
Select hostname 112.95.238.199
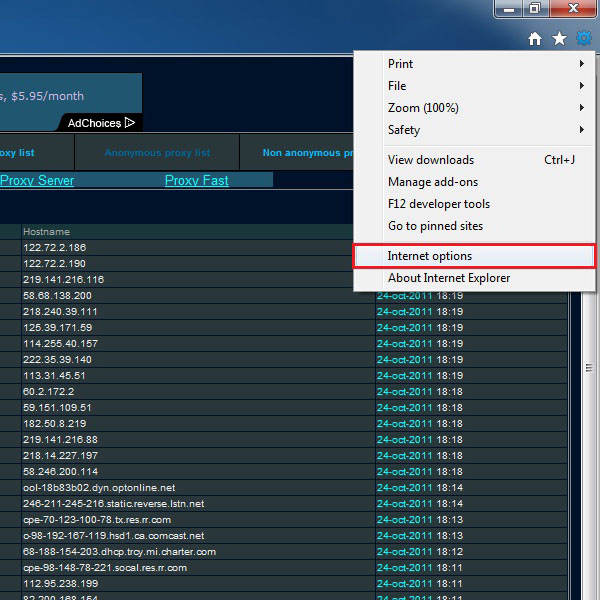click(60, 584)
